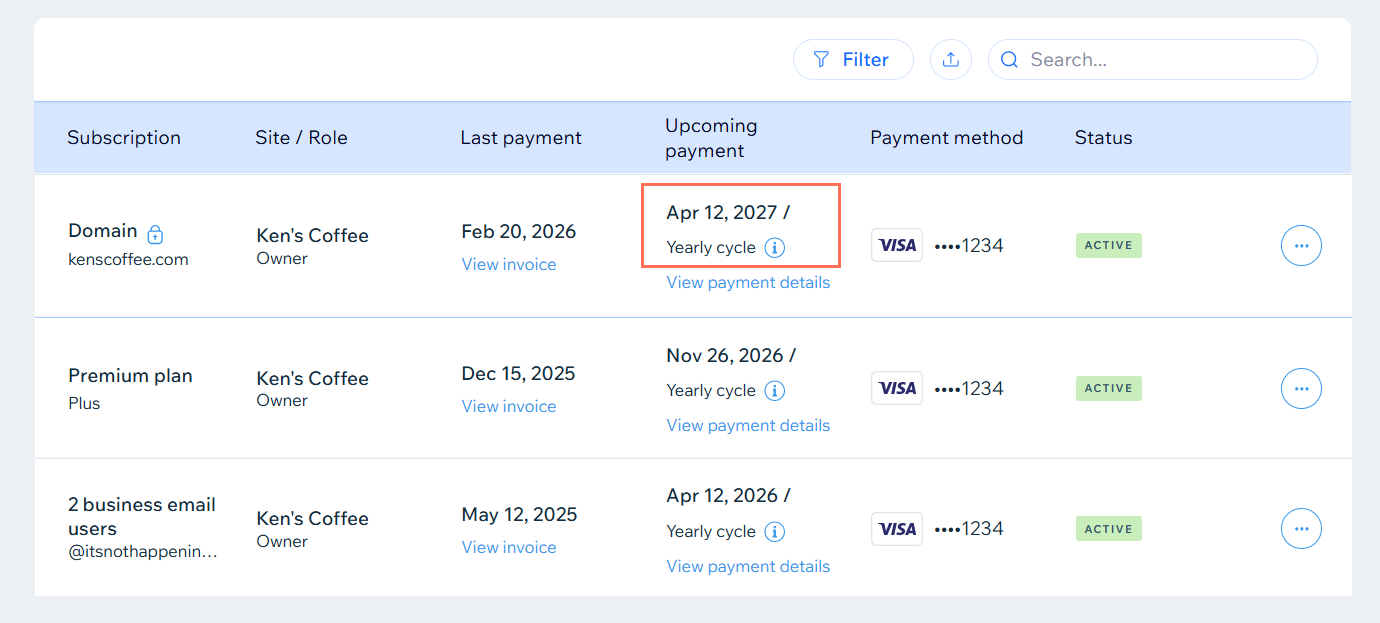The width and height of the screenshot is (1380, 623).
Task: Select the Subscription column header
Action: tap(124, 137)
